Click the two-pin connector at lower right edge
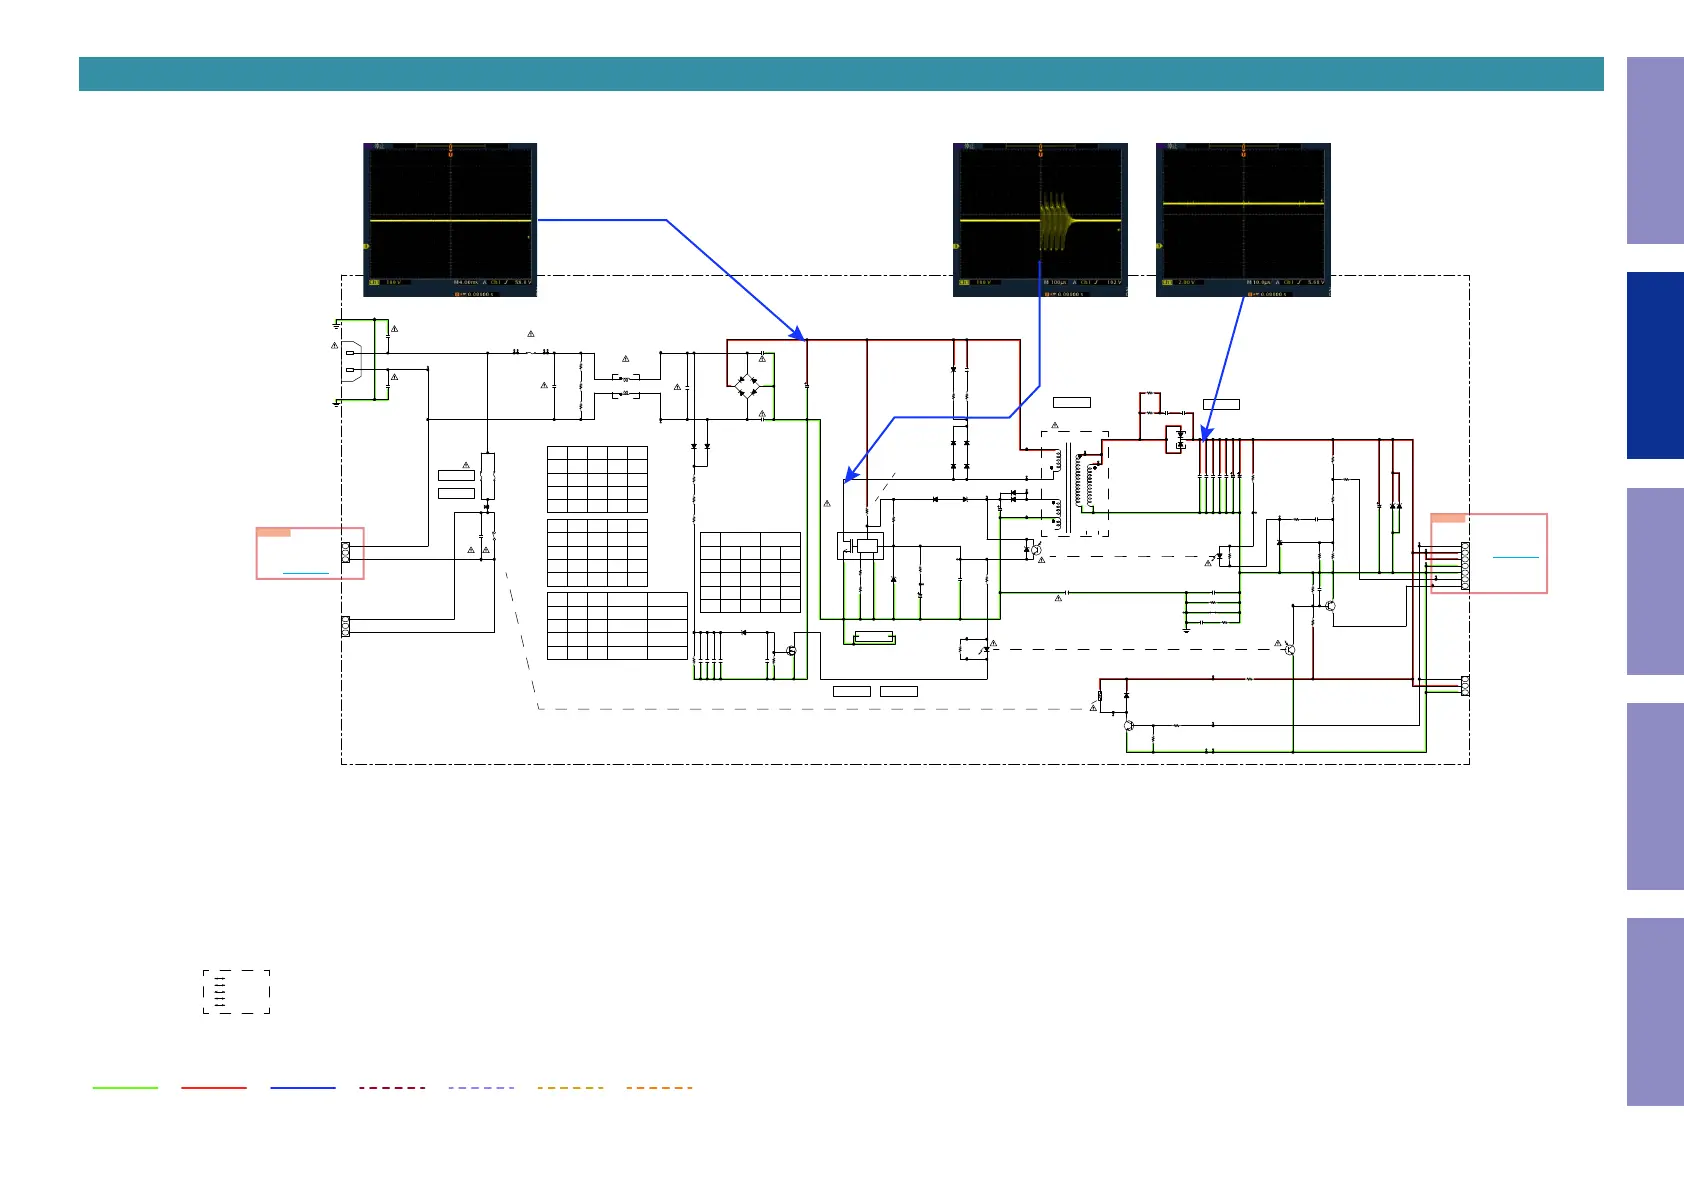Viewport: 1684px width, 1191px height. coord(1465,685)
